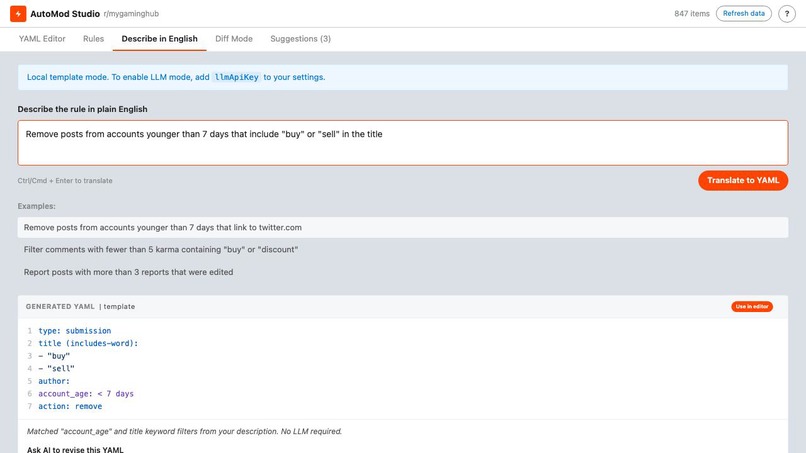Click the 'Describe the rule in plain English' label
Image resolution: width=806 pixels, height=453 pixels.
pyautogui.click(x=82, y=109)
